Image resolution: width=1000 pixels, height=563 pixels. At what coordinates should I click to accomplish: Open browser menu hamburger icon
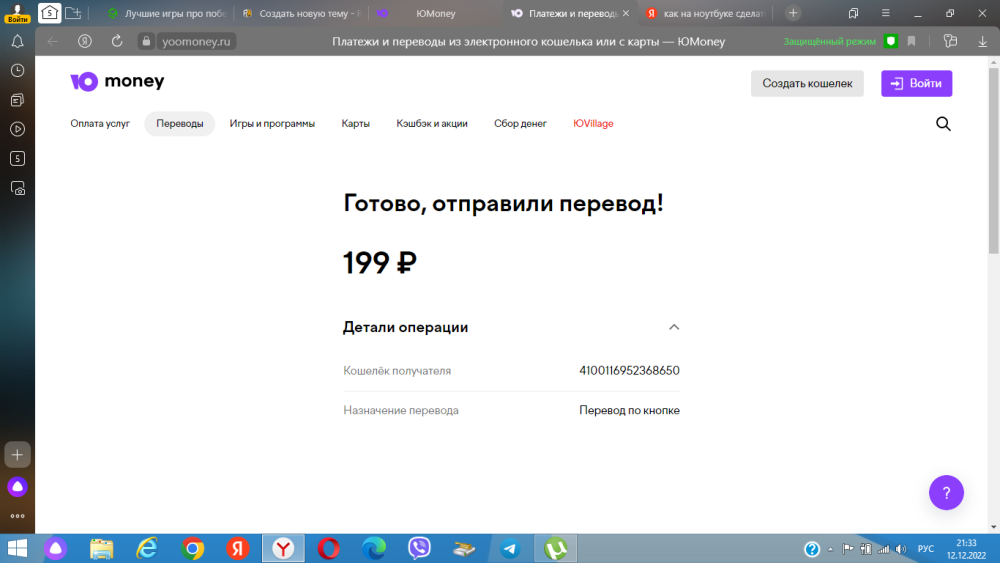pos(885,13)
